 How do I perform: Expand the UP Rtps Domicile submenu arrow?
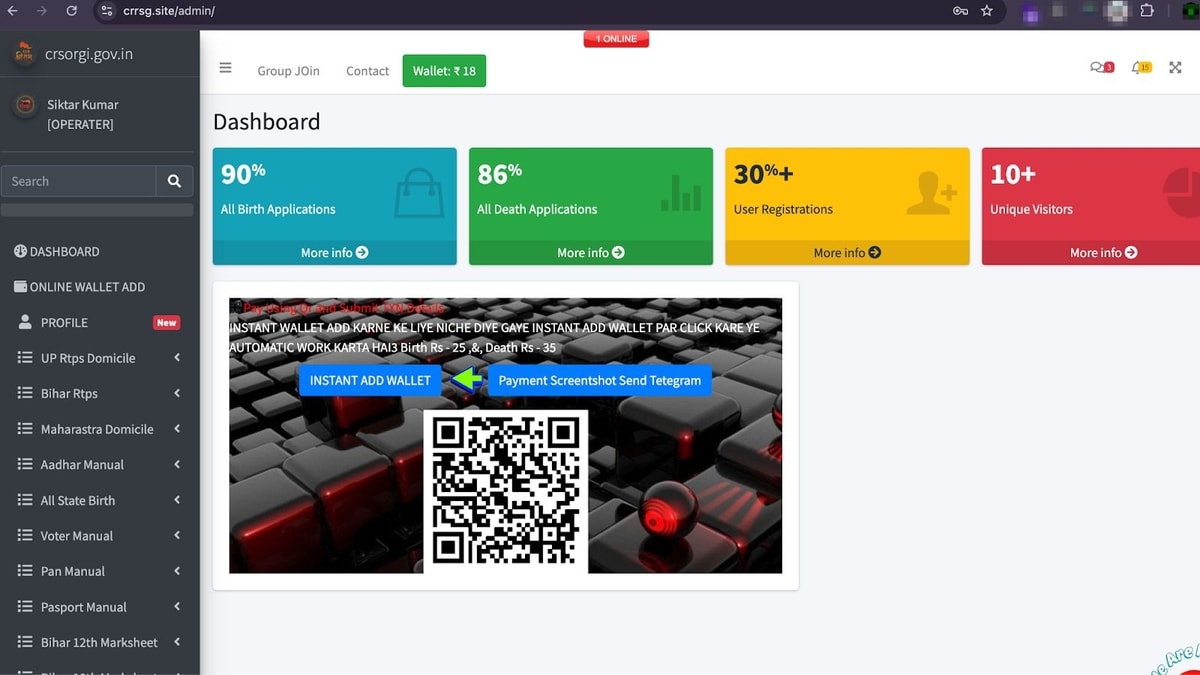[177, 358]
